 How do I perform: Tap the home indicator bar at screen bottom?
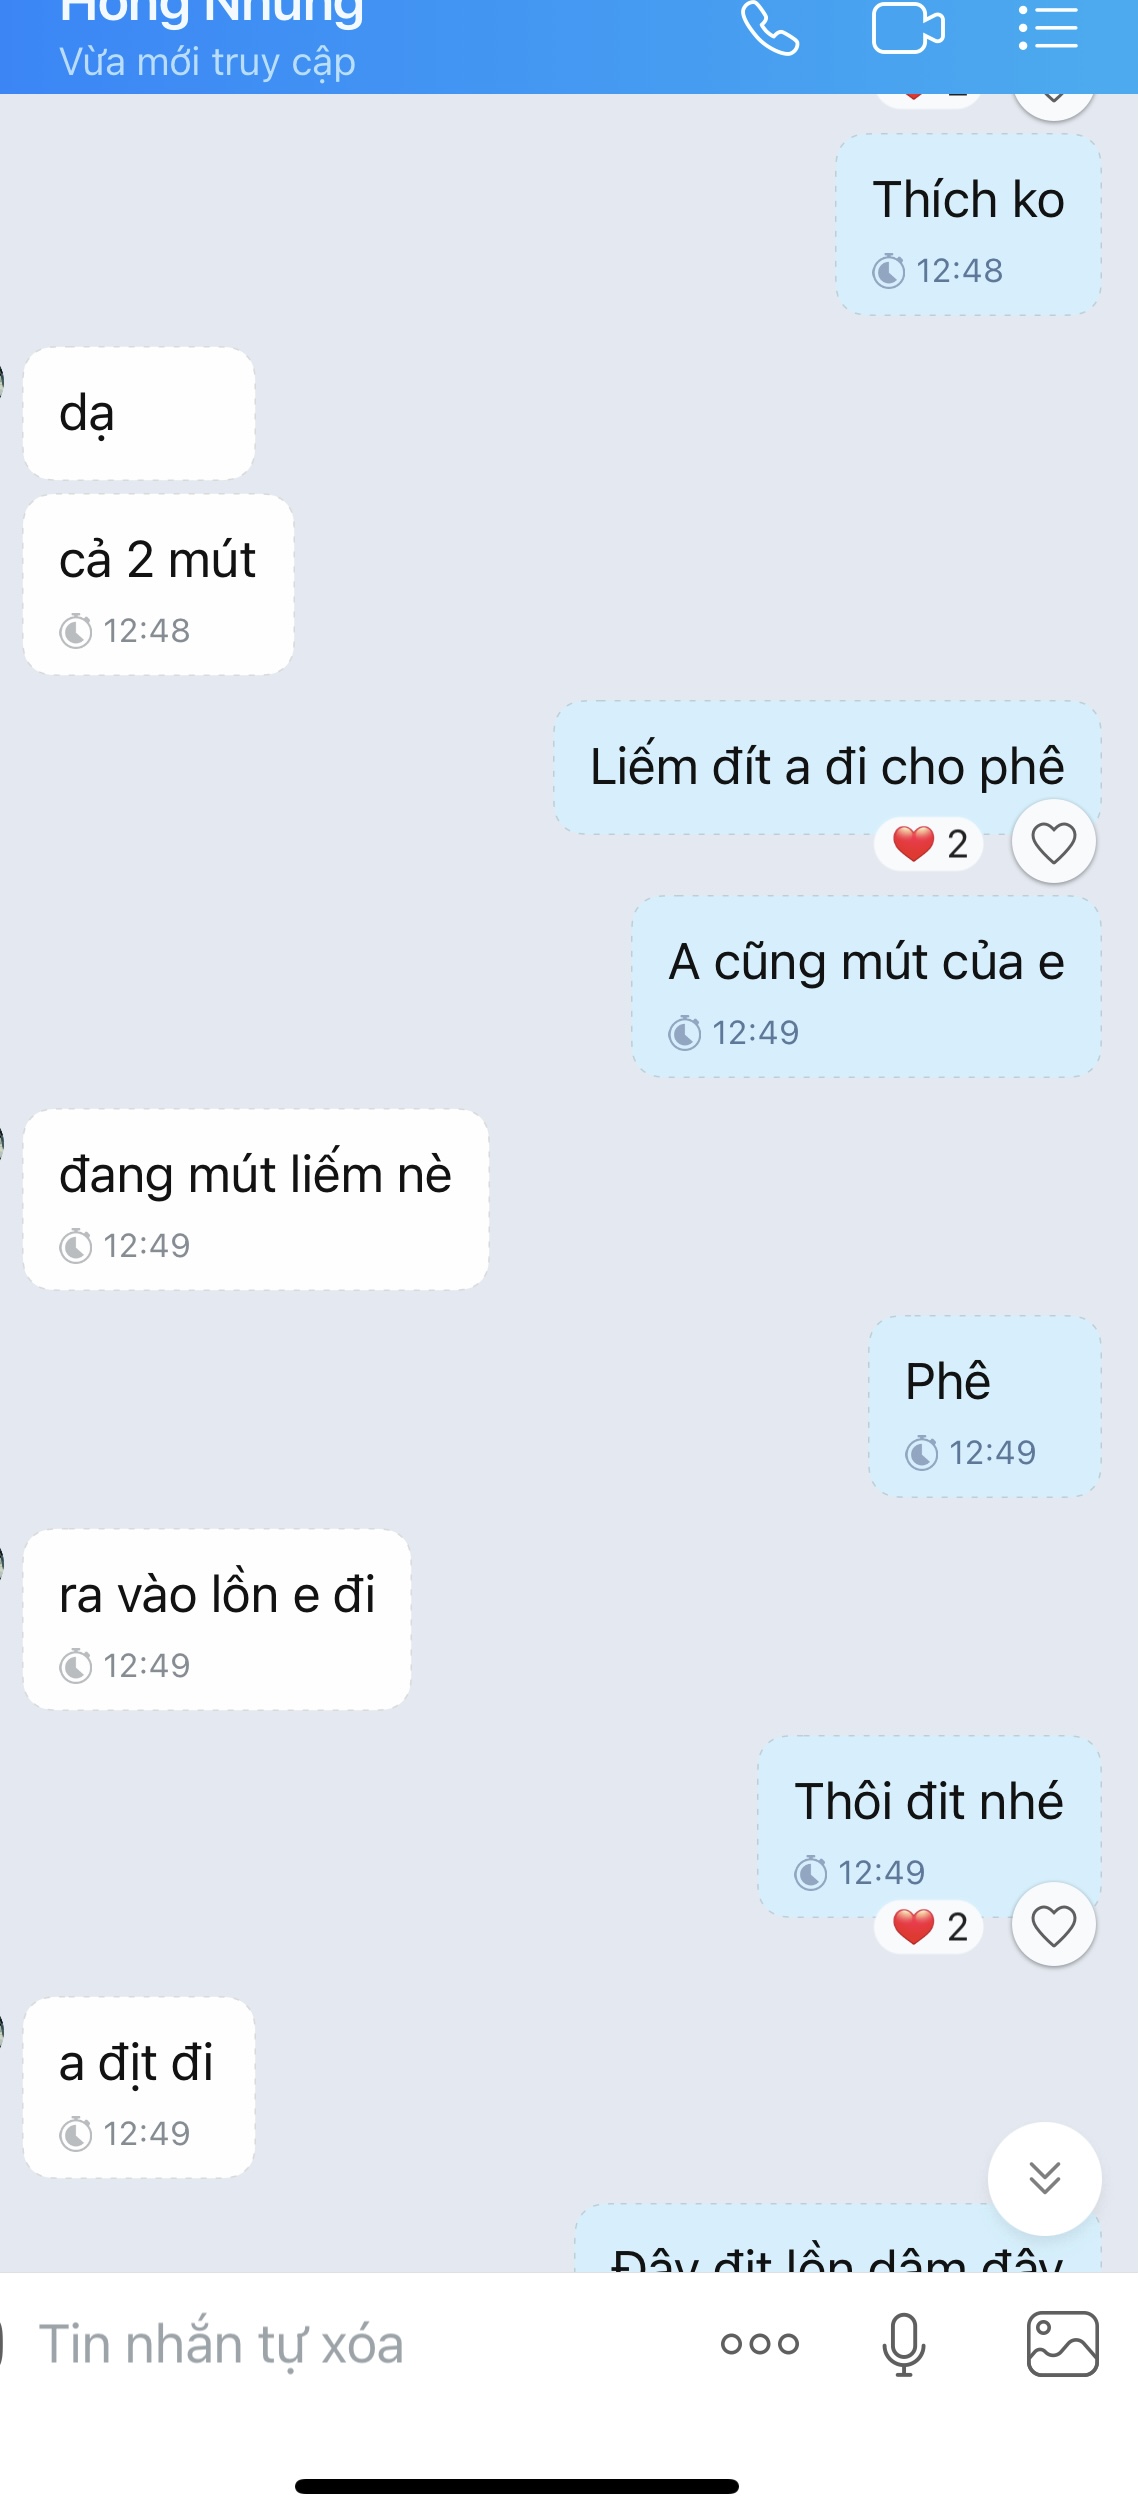517,2486
